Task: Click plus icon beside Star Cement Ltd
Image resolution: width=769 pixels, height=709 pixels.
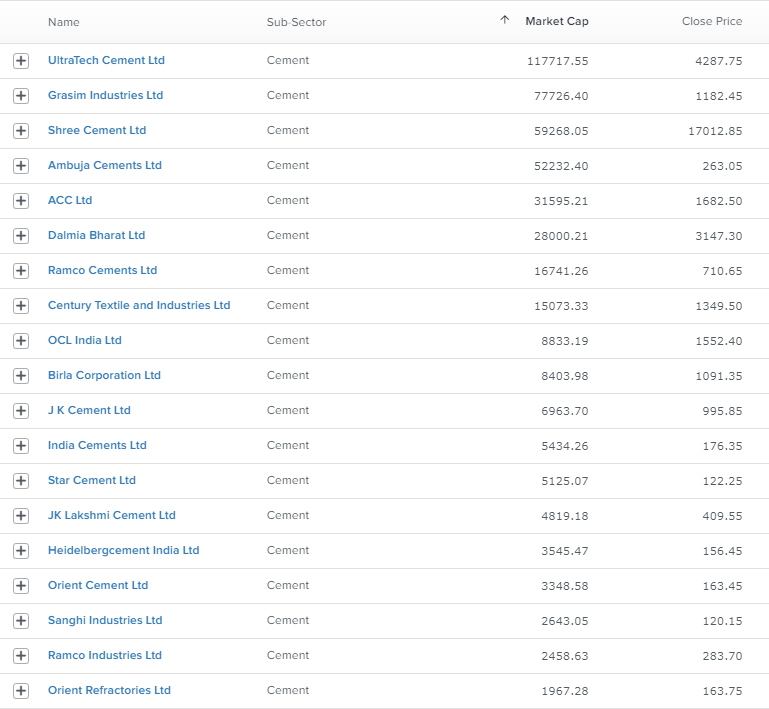Action: coord(21,481)
